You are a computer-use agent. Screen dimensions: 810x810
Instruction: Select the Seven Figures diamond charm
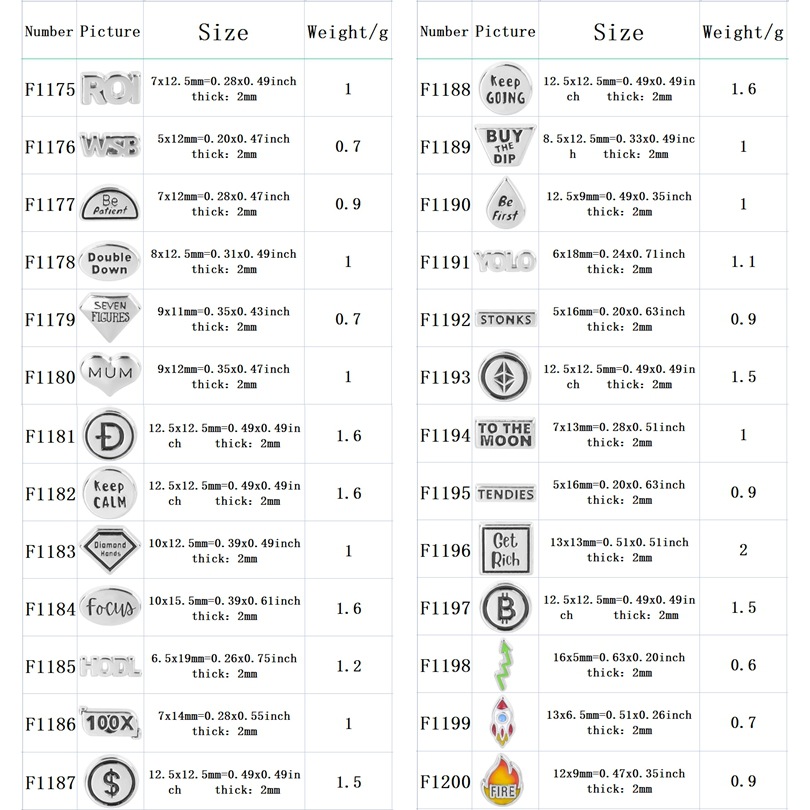point(109,319)
